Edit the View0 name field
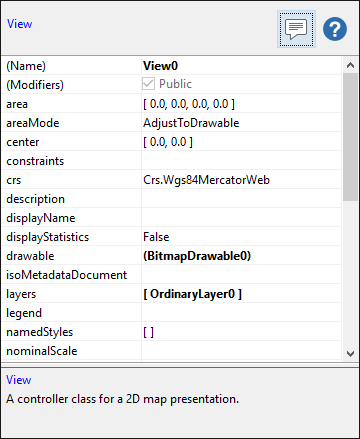The height and width of the screenshot is (439, 360). [x=241, y=66]
